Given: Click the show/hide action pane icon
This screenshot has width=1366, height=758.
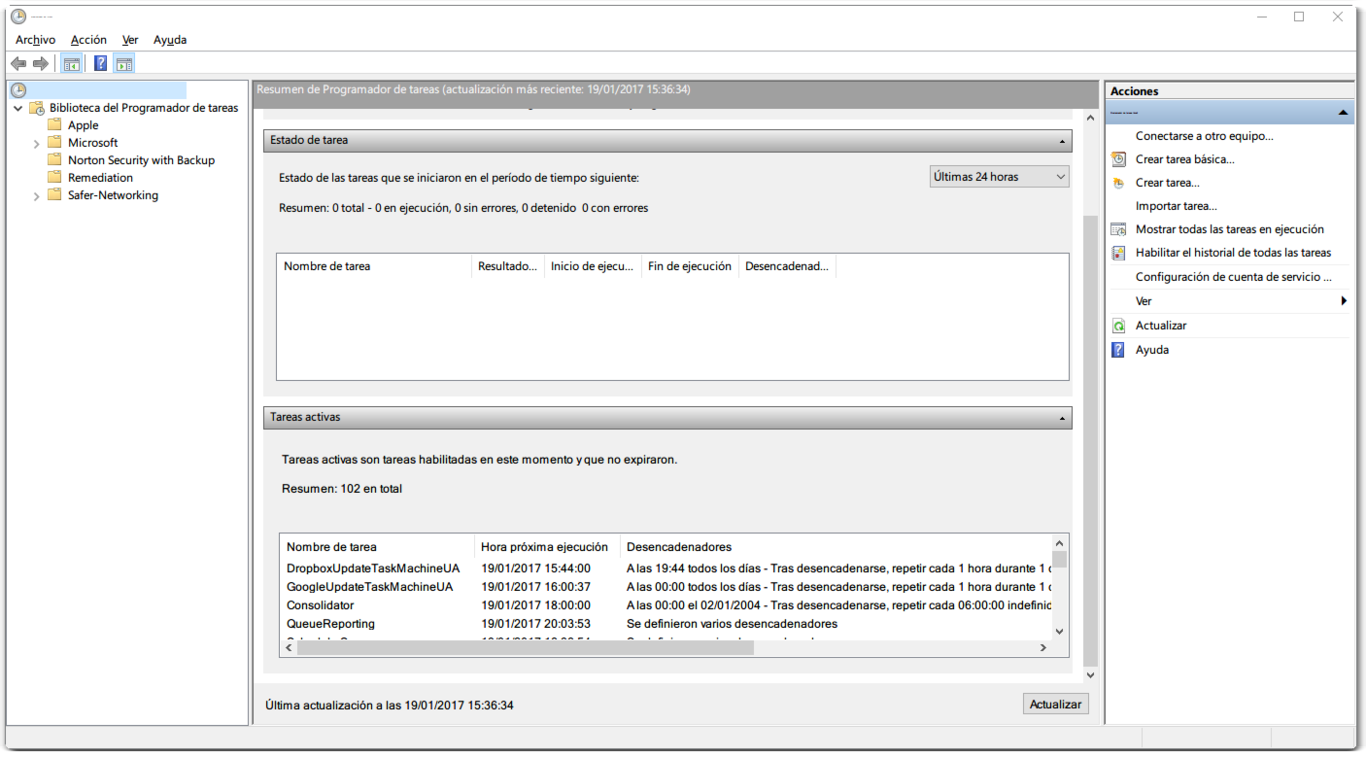Looking at the screenshot, I should 124,64.
